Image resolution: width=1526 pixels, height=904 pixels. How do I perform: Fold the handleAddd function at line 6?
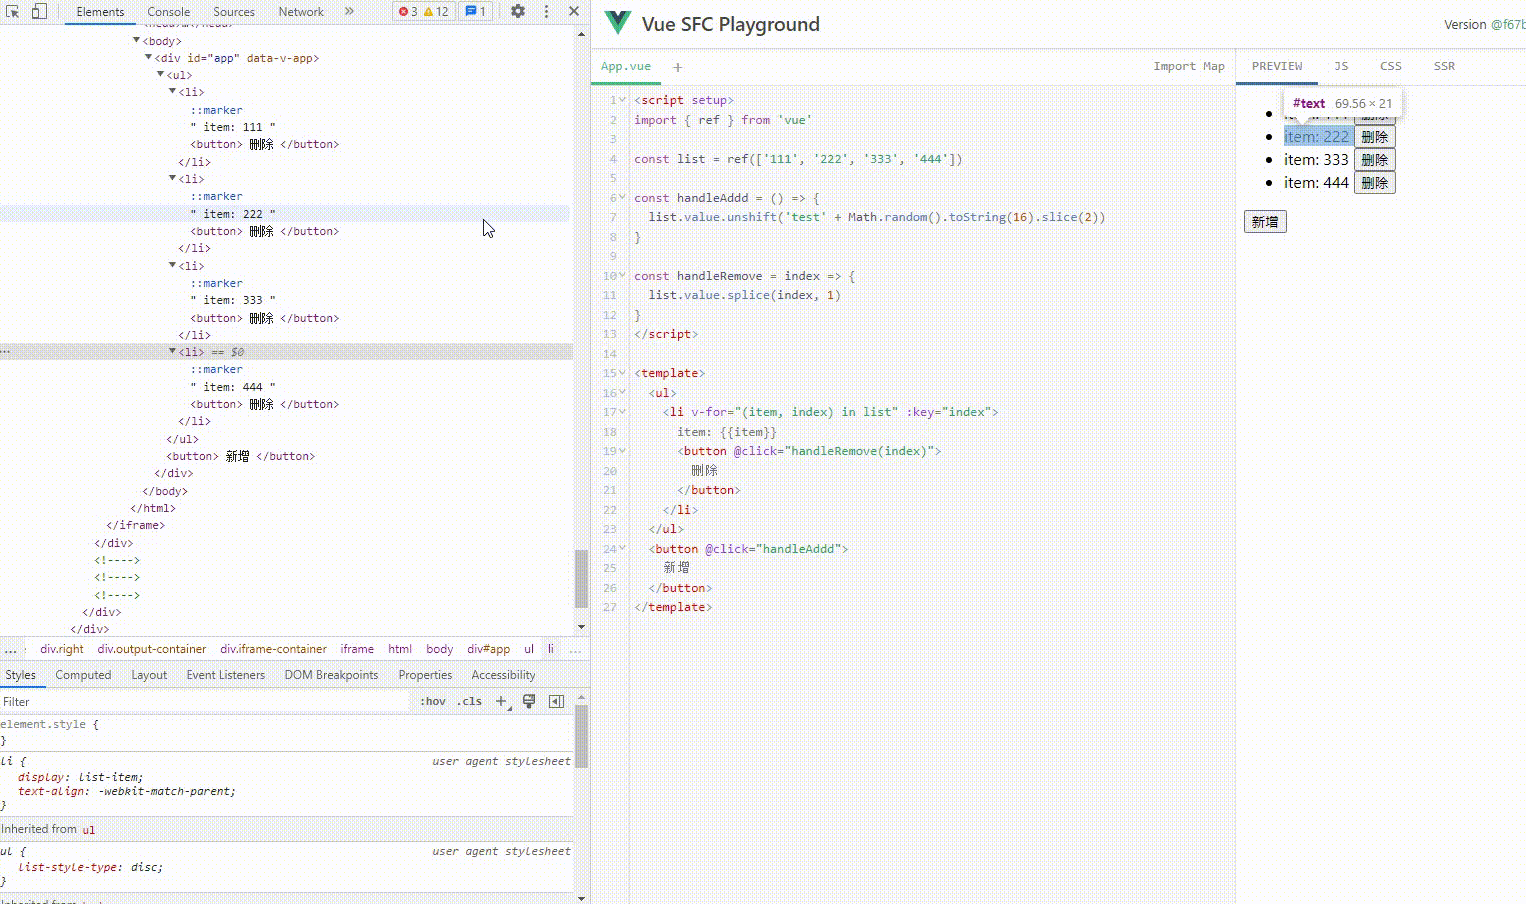click(x=623, y=198)
